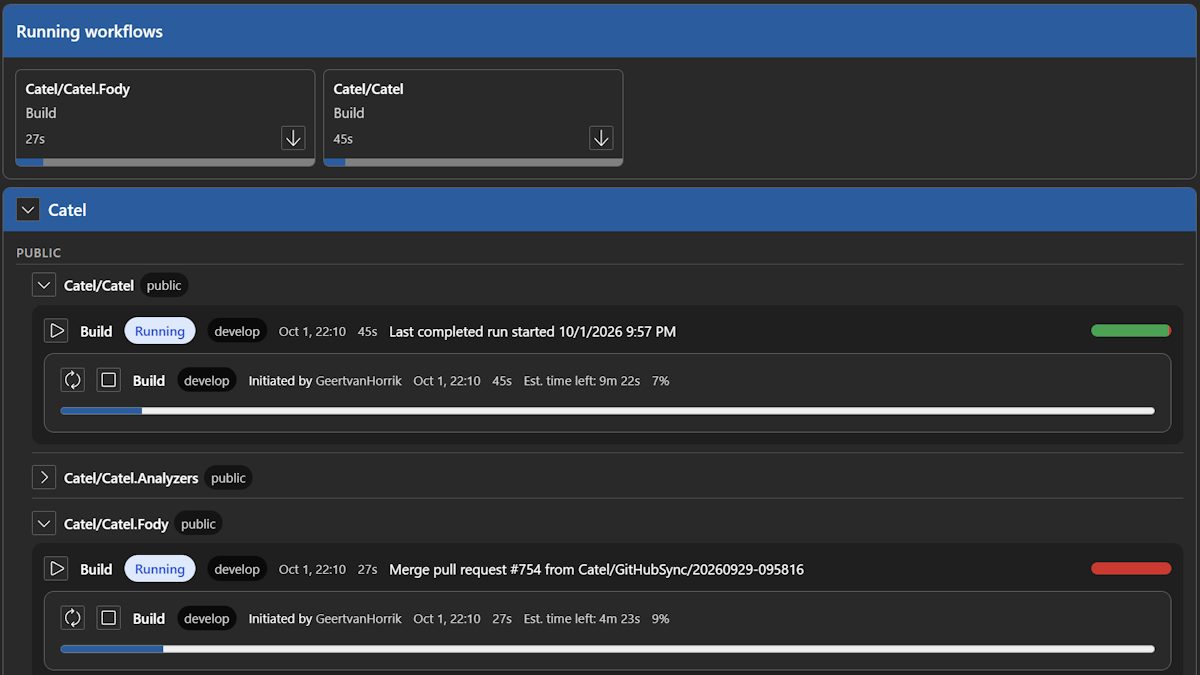This screenshot has width=1200, height=675.
Task: Click the 9% completion value
Action: [x=660, y=618]
